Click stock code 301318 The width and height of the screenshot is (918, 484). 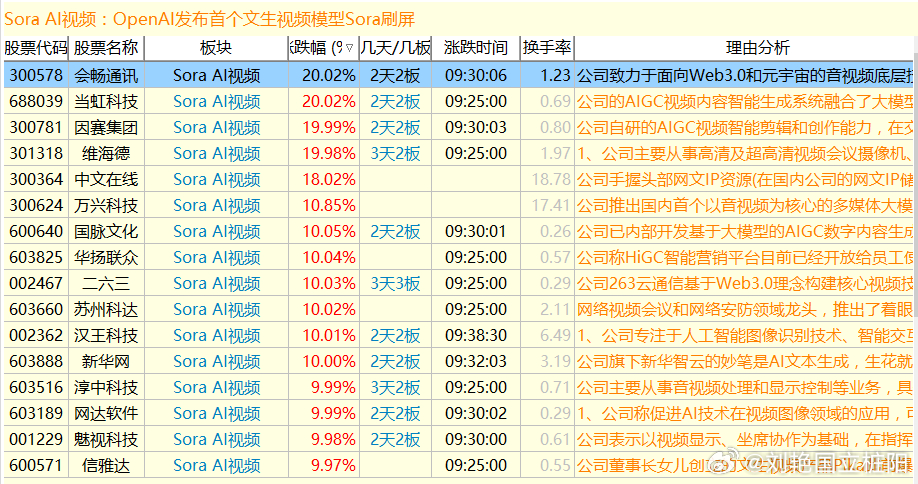click(x=36, y=153)
